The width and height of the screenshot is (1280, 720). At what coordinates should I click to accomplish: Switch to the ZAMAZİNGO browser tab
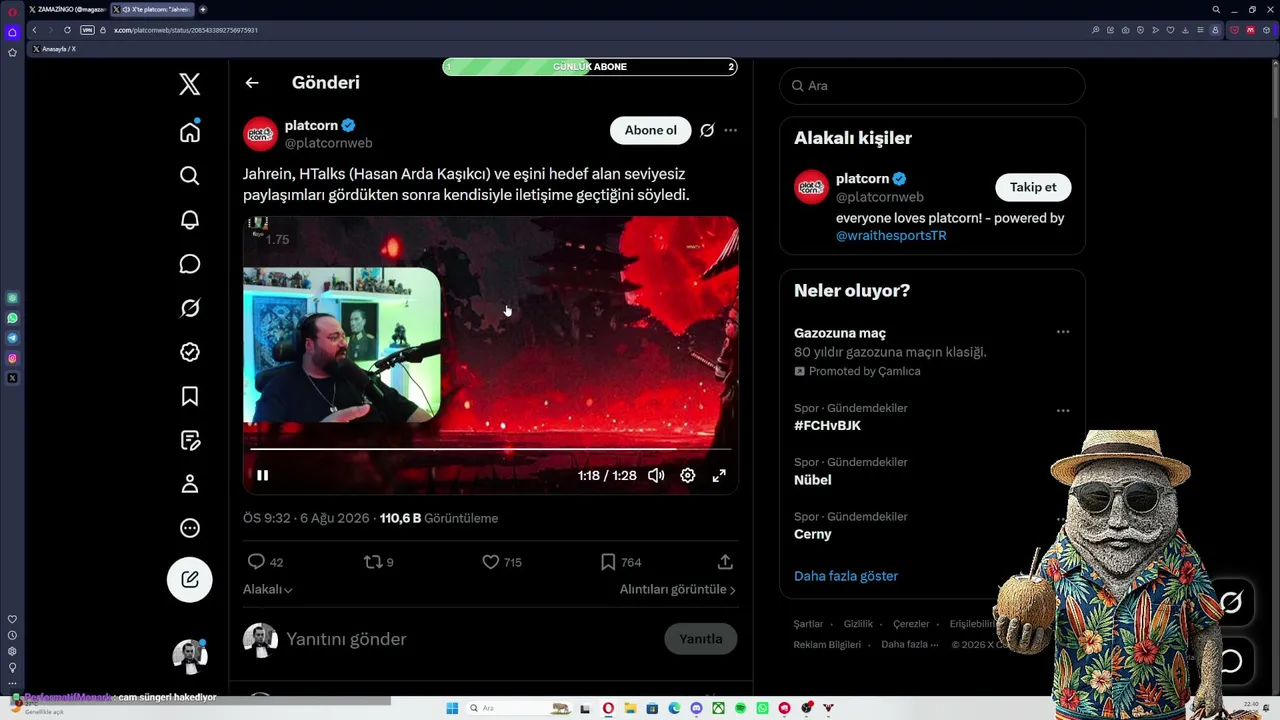point(66,9)
